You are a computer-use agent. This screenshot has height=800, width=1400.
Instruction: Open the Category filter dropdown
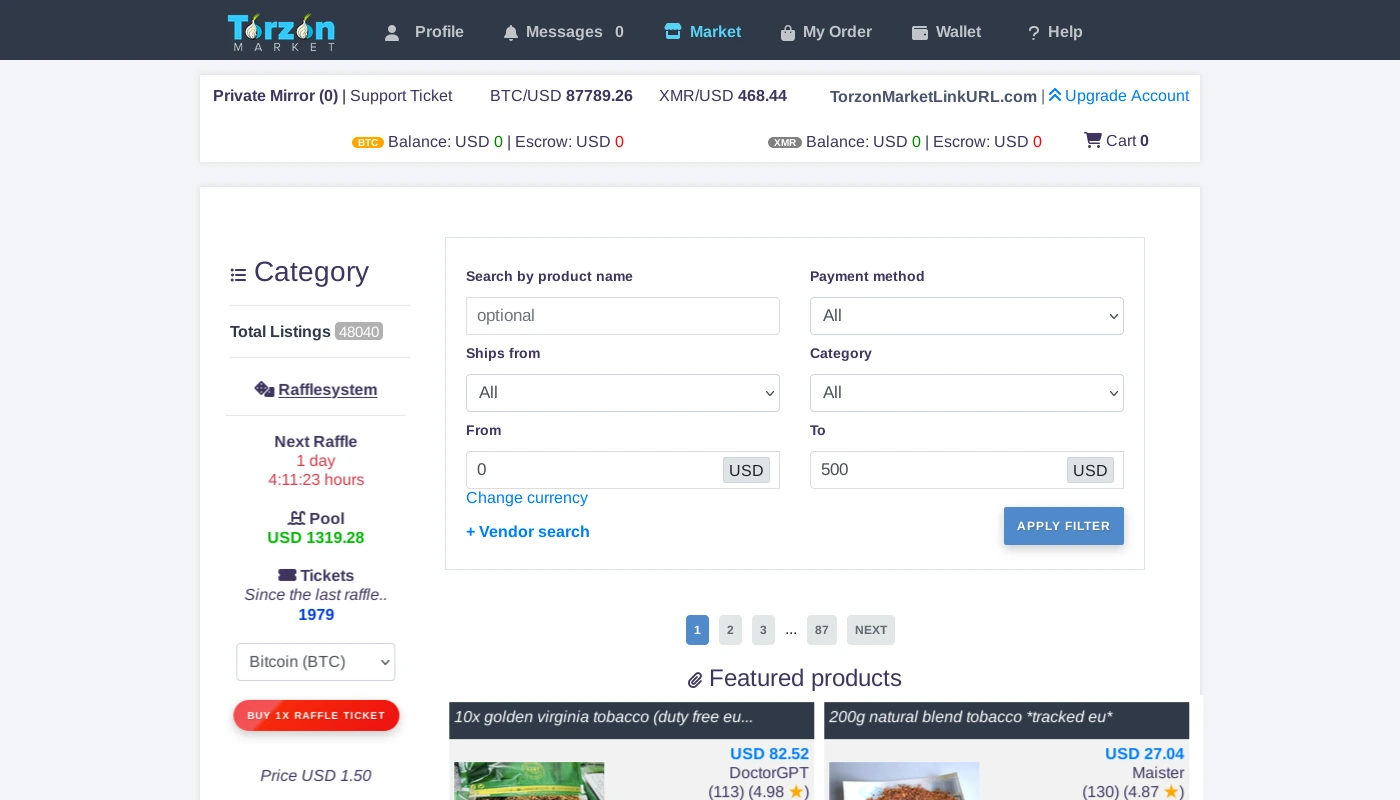[967, 393]
